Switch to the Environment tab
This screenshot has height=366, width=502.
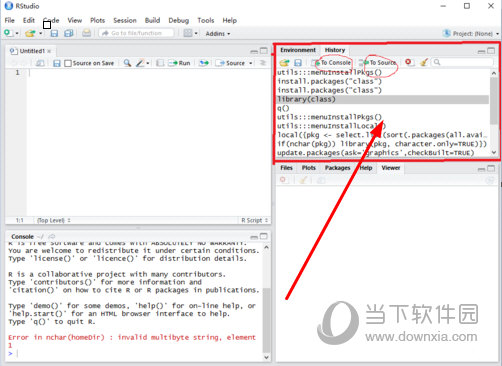click(x=298, y=50)
